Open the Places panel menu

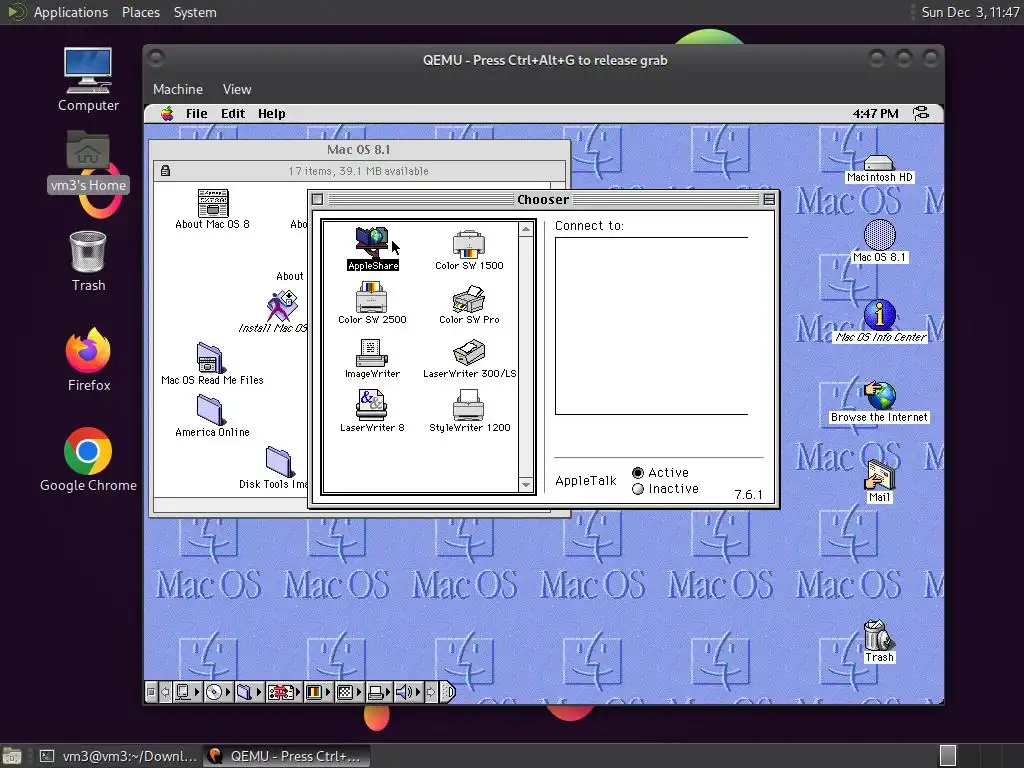(140, 12)
